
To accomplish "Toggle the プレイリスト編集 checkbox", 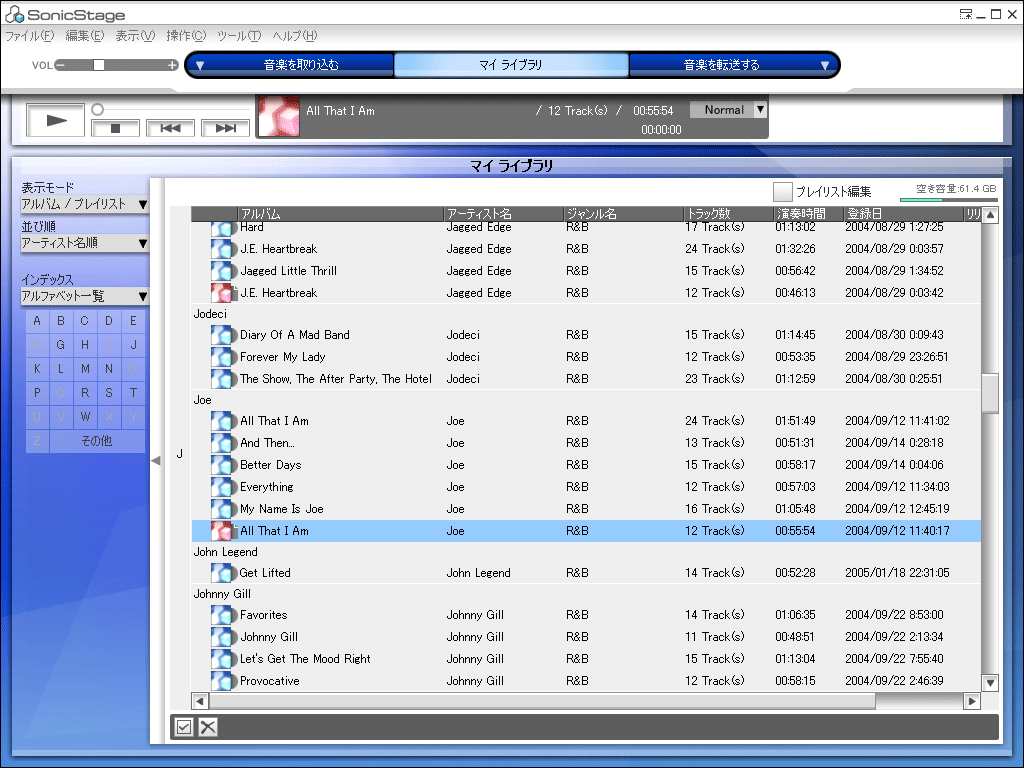I will click(x=782, y=191).
